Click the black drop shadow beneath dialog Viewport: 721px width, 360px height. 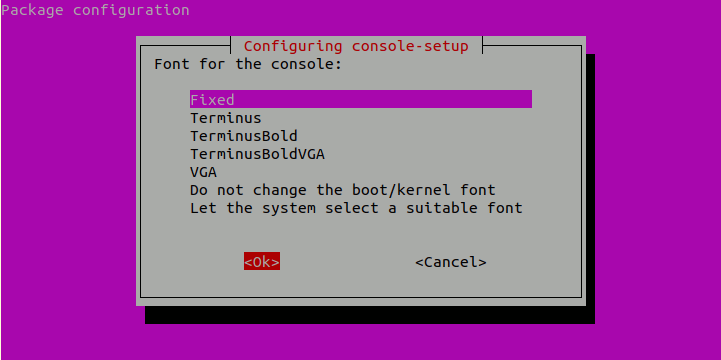pyautogui.click(x=370, y=315)
